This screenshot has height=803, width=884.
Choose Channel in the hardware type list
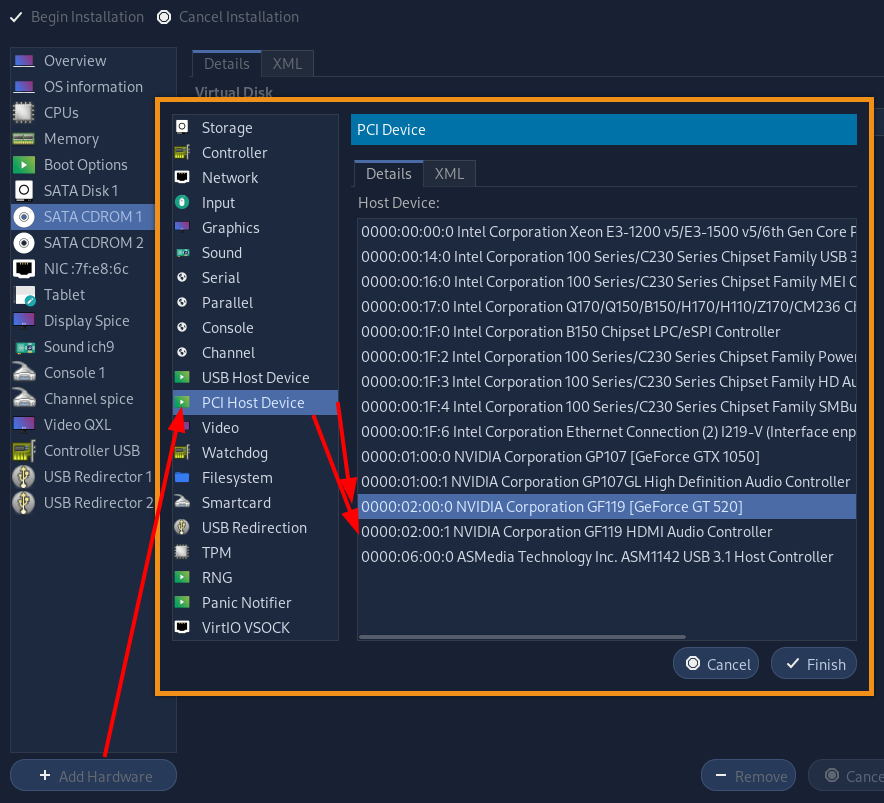point(255,352)
